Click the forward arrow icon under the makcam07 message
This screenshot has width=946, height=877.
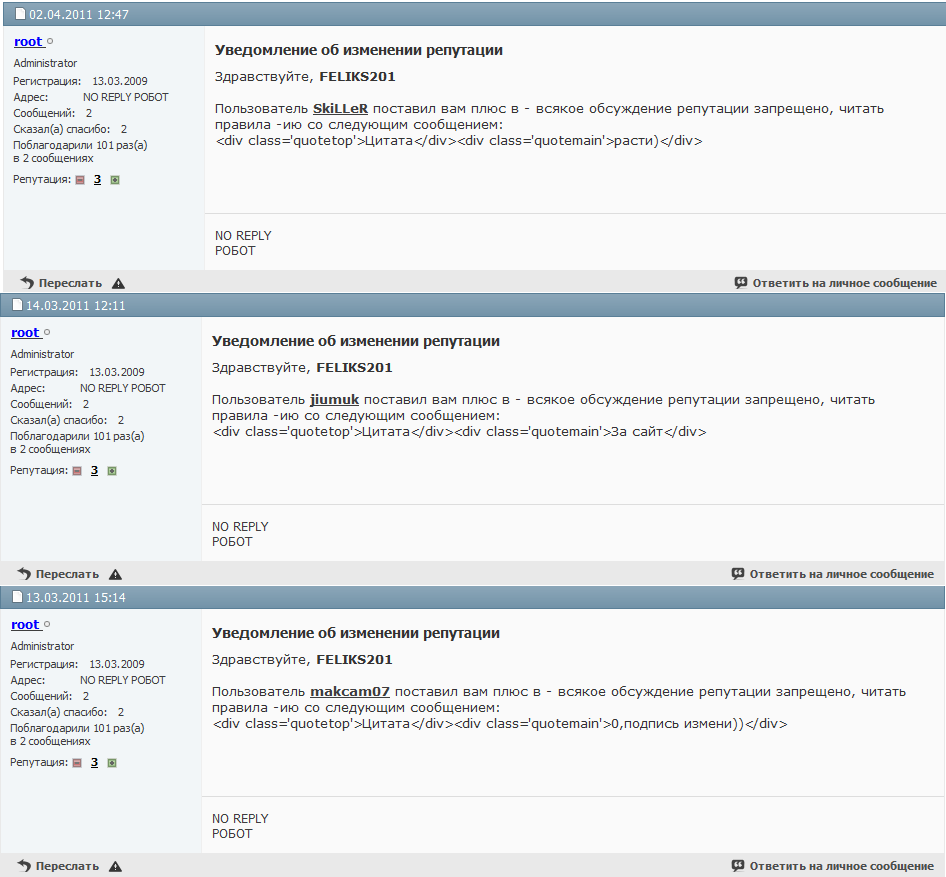(x=24, y=866)
